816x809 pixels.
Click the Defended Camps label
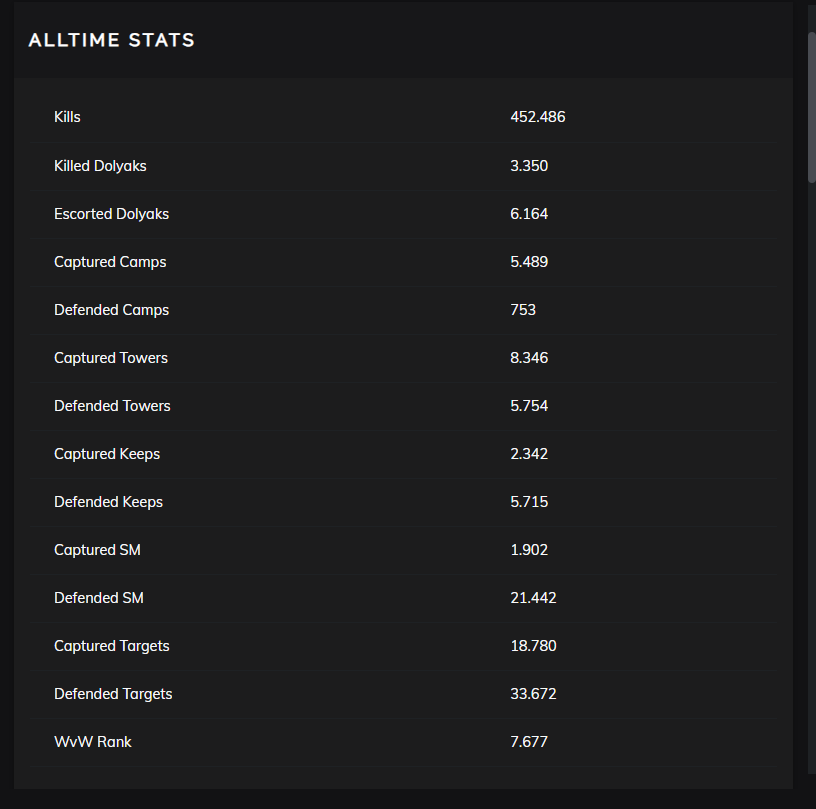click(x=111, y=310)
